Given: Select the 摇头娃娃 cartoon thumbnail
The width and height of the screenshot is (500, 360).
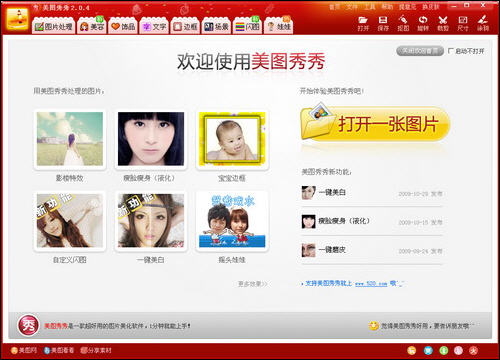Looking at the screenshot, I should [232, 221].
